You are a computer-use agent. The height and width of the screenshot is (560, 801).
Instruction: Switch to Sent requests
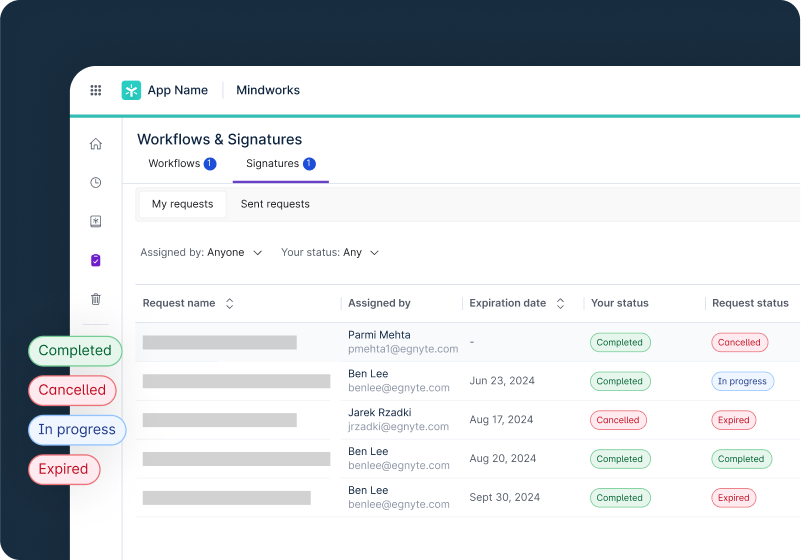275,204
